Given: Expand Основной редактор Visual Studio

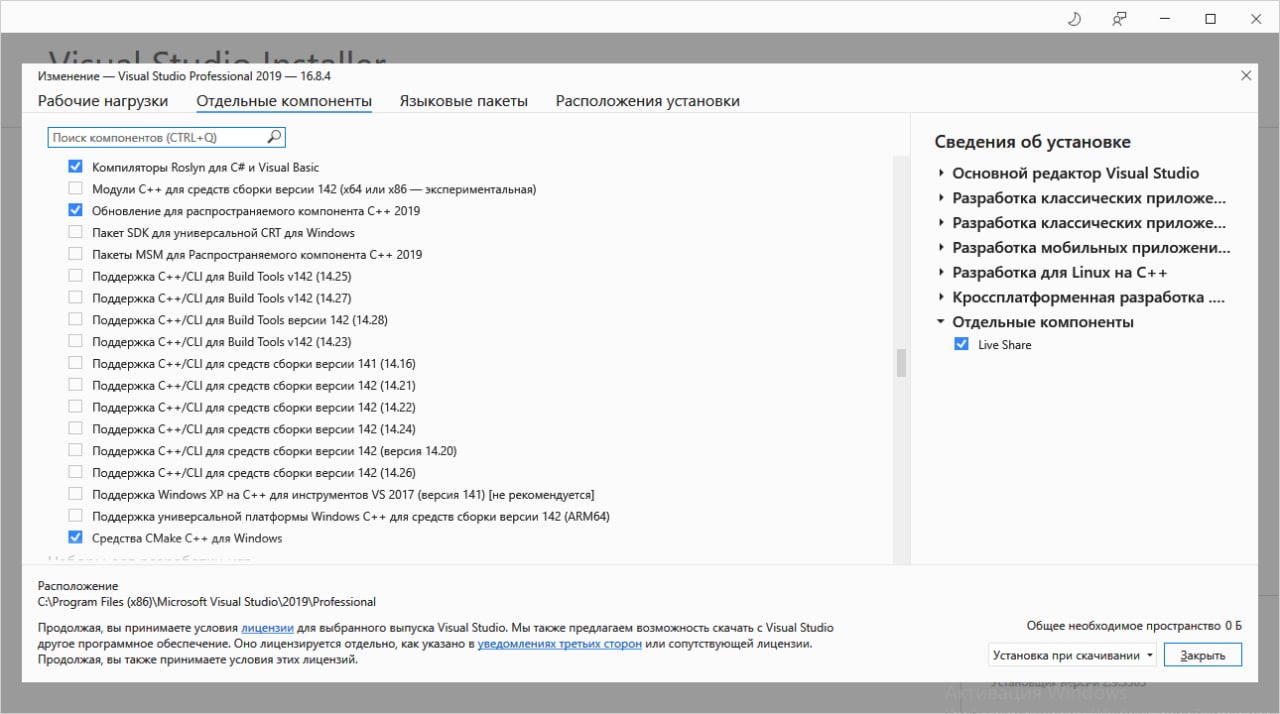Looking at the screenshot, I should 941,173.
